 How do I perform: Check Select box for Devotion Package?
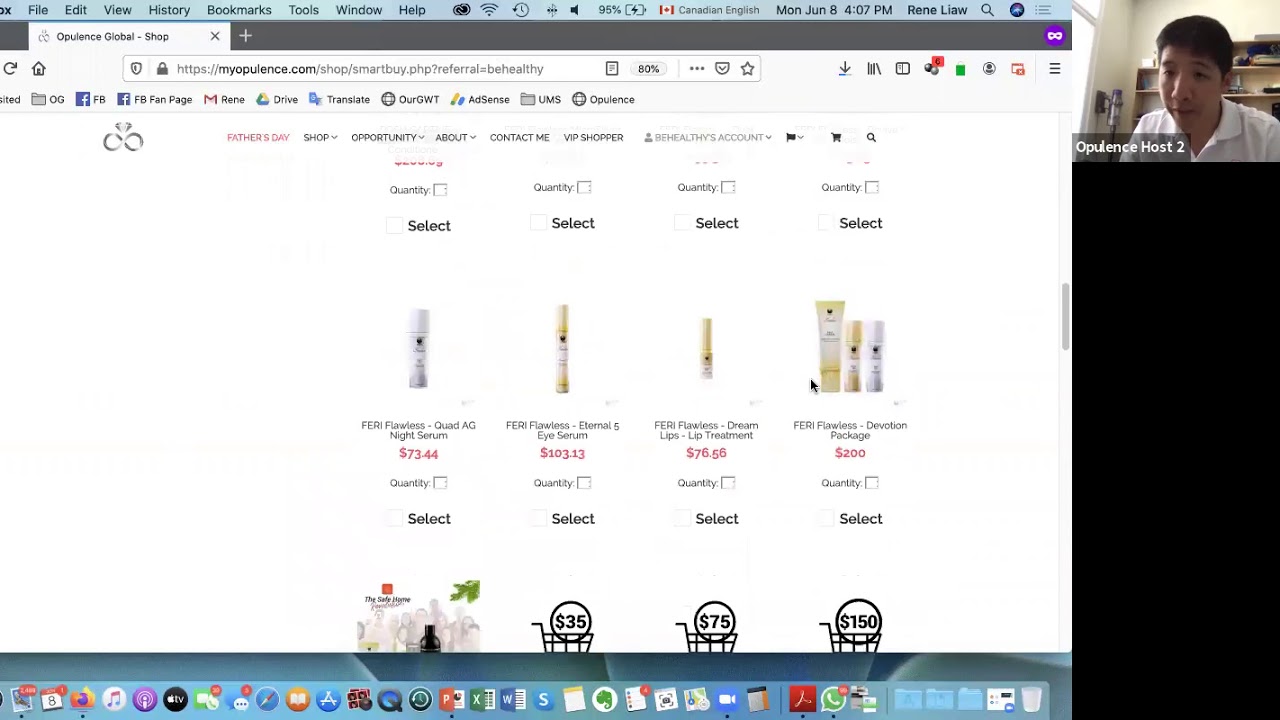[826, 518]
